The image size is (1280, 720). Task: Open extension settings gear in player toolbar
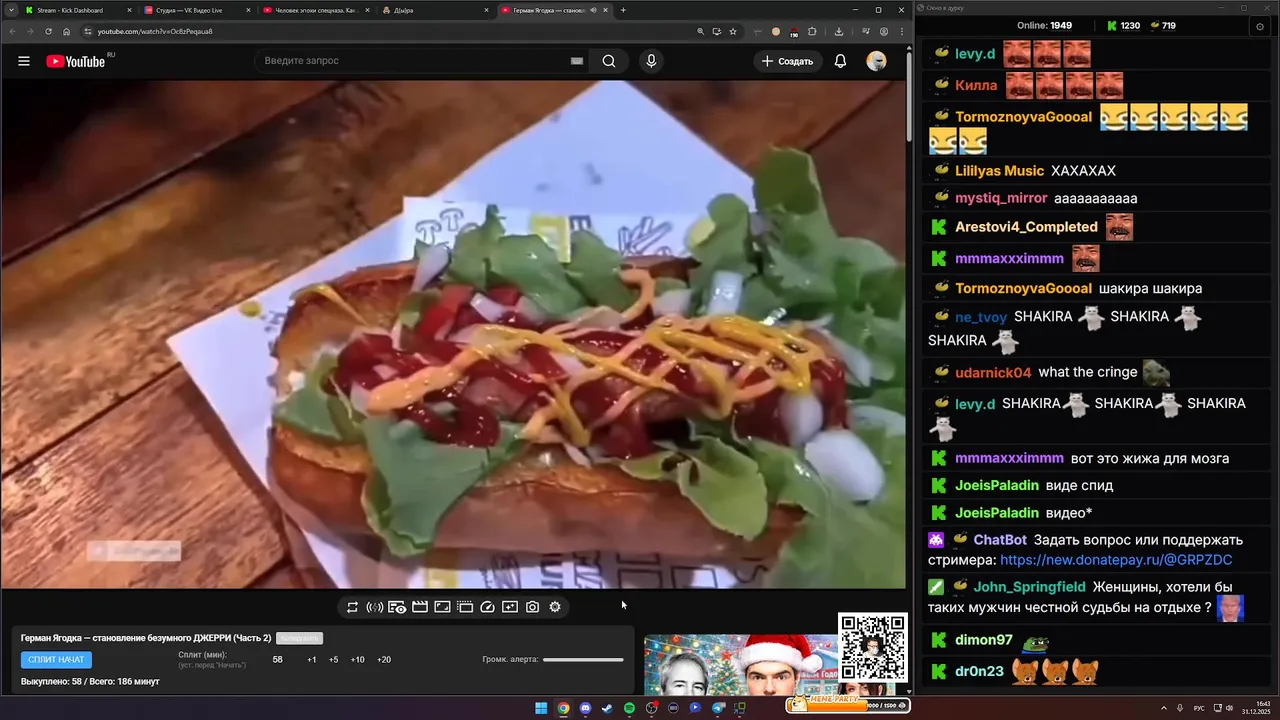tap(555, 607)
